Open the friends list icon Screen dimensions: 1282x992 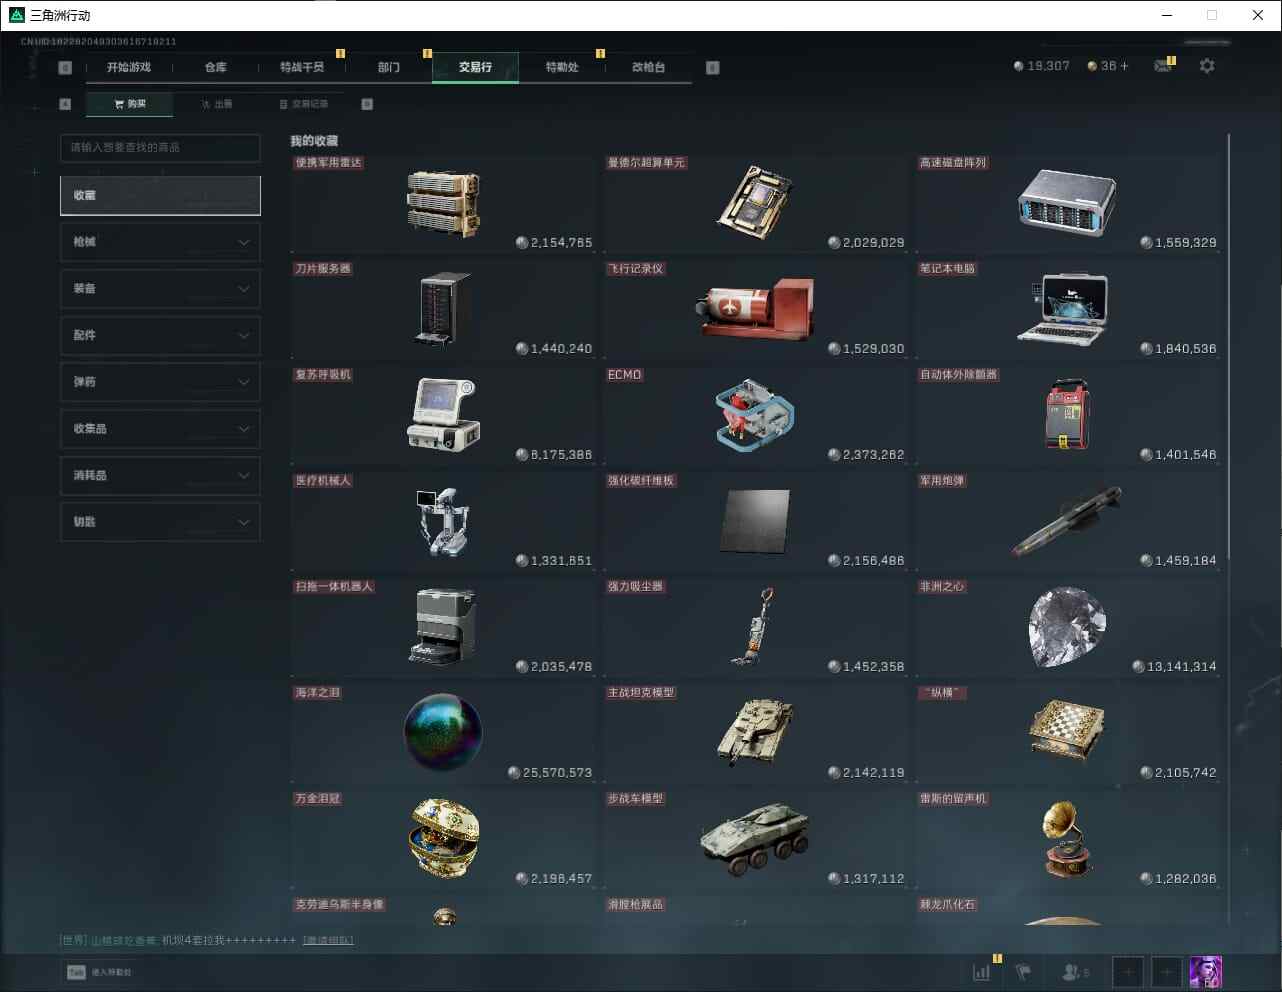pyautogui.click(x=1076, y=972)
